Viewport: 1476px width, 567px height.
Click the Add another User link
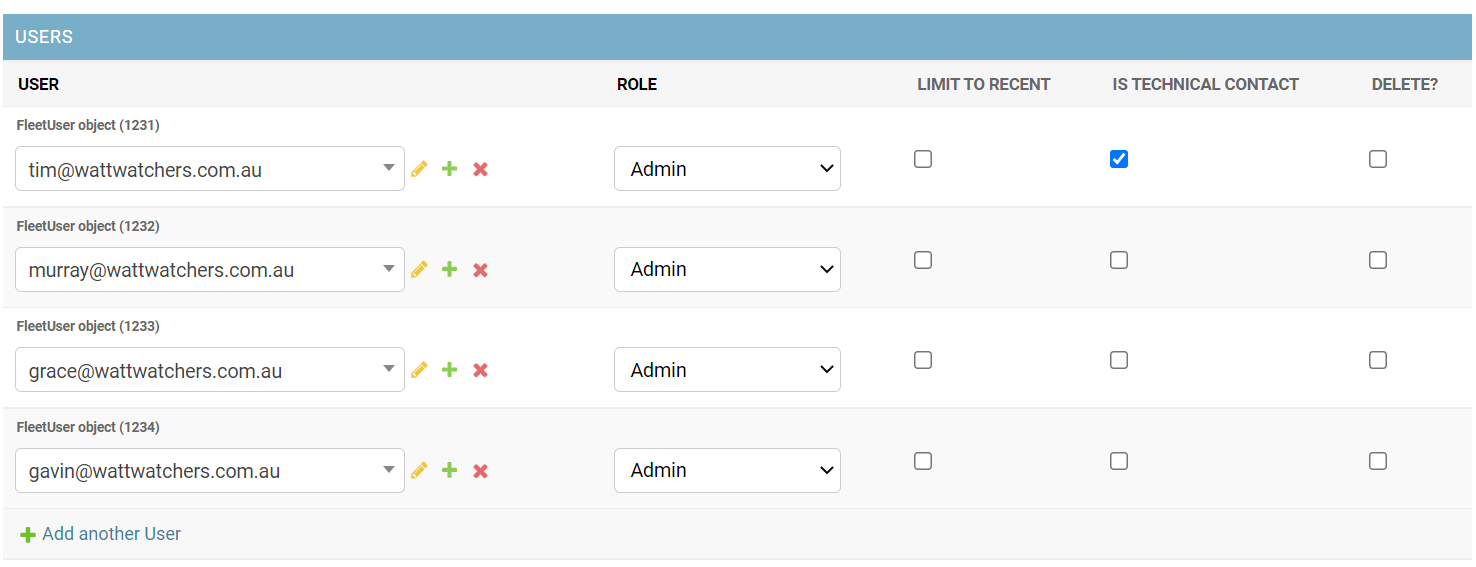tap(111, 534)
